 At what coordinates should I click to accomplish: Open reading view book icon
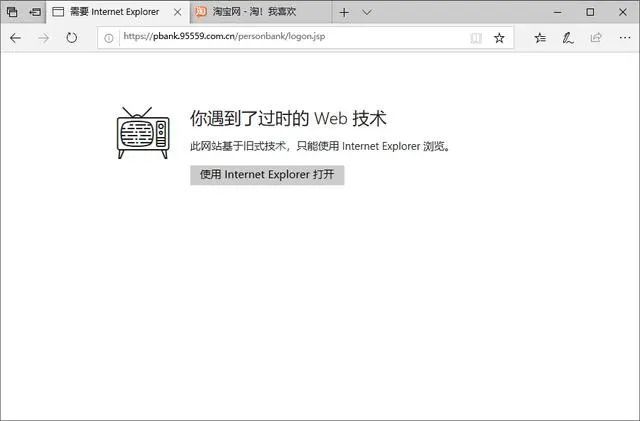click(476, 38)
